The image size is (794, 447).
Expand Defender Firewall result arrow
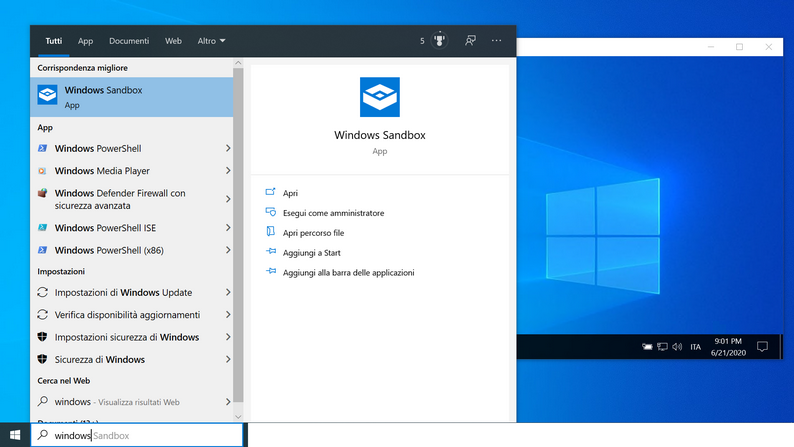228,199
